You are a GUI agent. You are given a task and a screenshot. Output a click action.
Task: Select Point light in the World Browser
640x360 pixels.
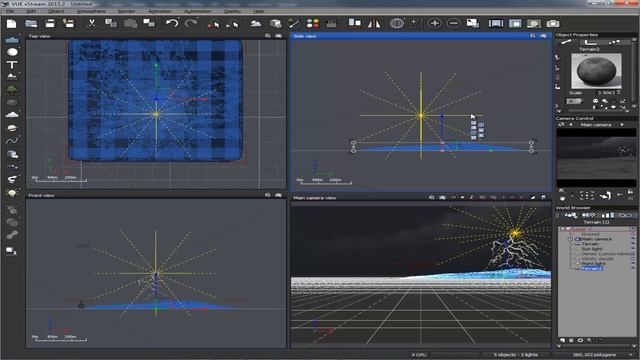593,264
